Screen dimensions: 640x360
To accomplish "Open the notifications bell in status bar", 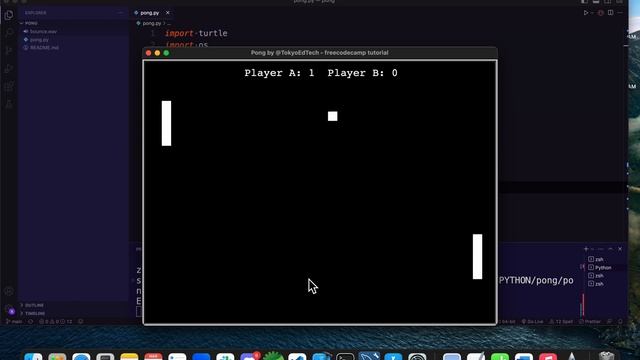I will tap(620, 322).
